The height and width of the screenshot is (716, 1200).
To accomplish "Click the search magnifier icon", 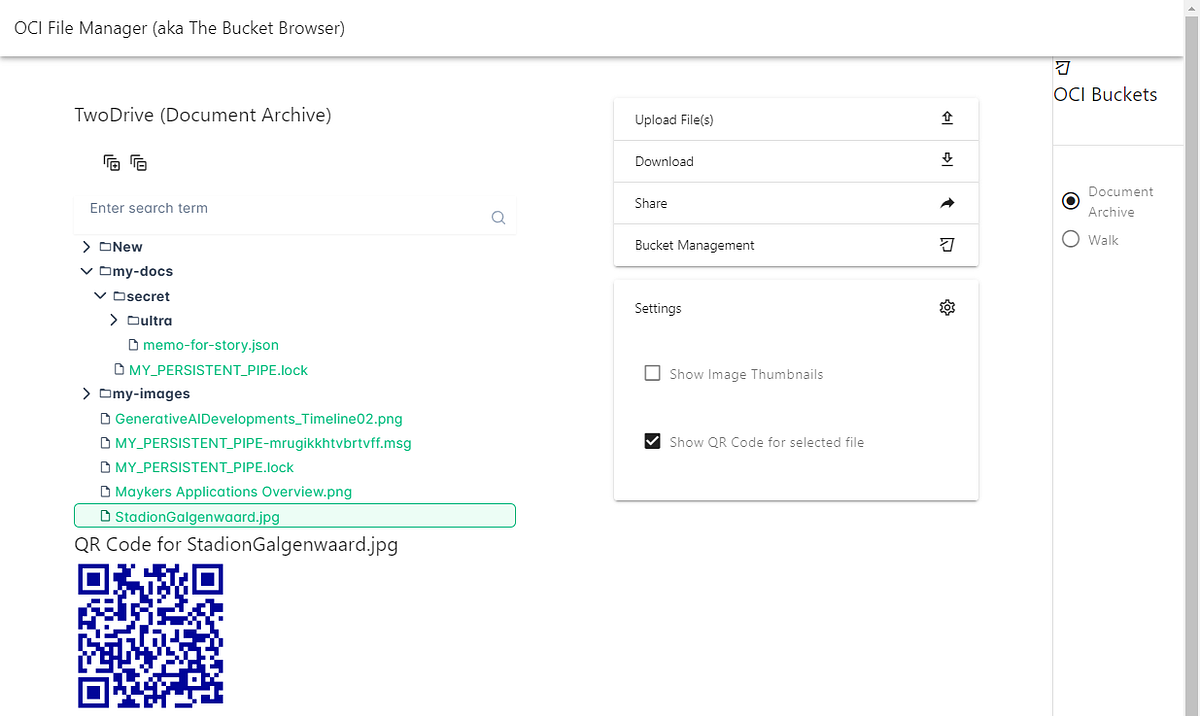I will pyautogui.click(x=498, y=218).
